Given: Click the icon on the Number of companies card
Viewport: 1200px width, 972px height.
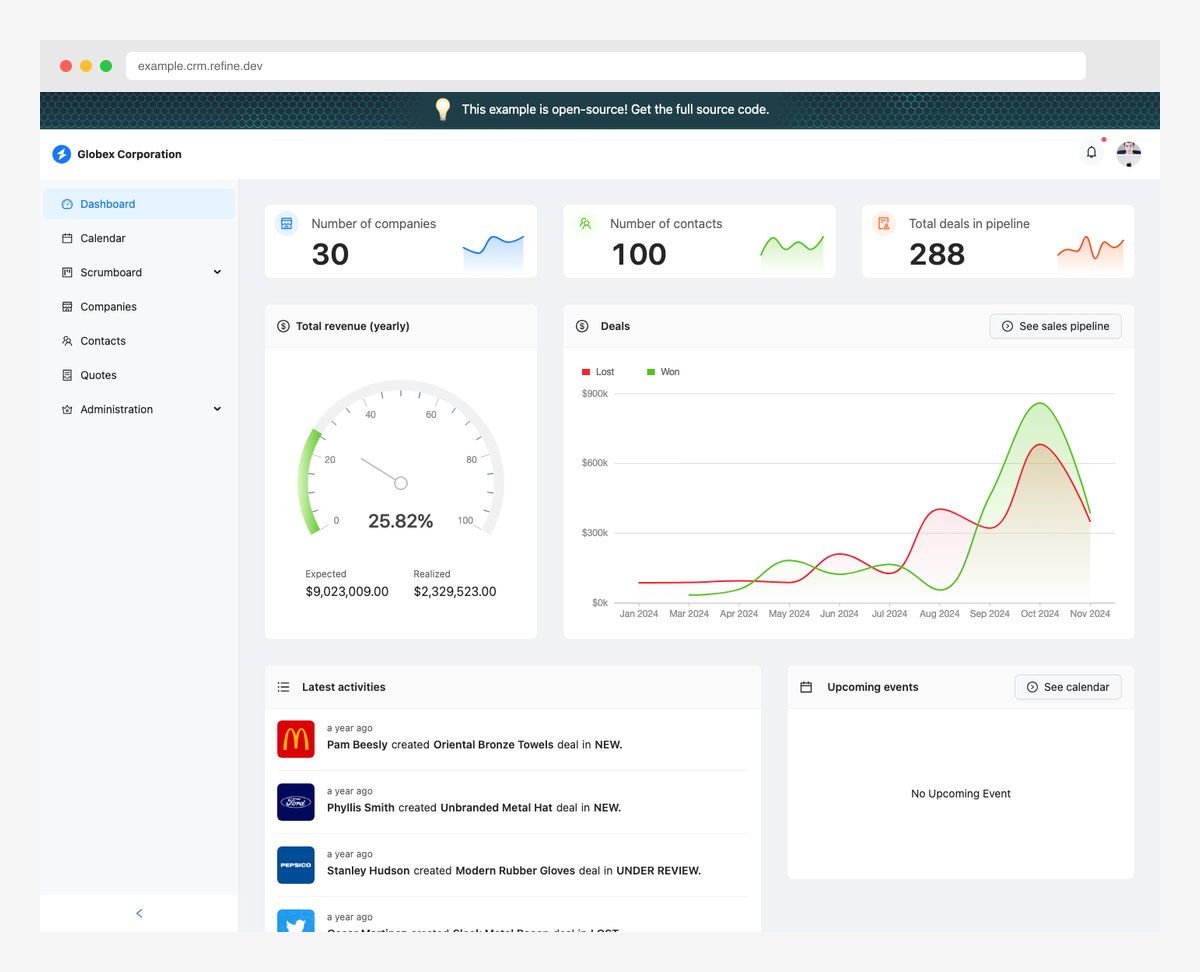Looking at the screenshot, I should tap(287, 224).
